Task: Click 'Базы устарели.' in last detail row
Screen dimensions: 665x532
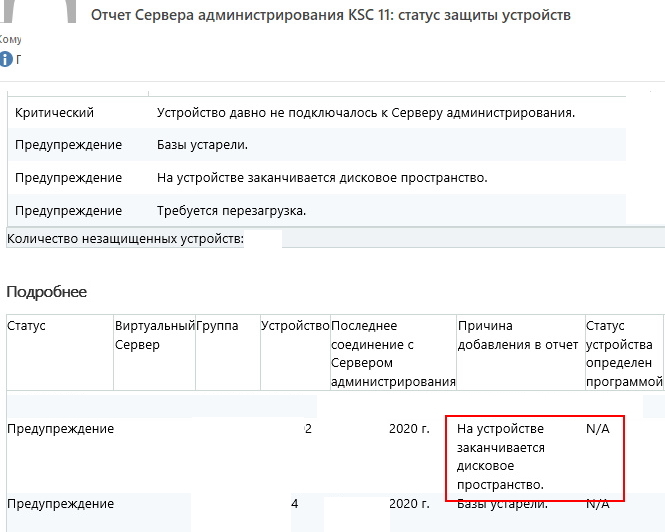Action: pyautogui.click(x=502, y=504)
